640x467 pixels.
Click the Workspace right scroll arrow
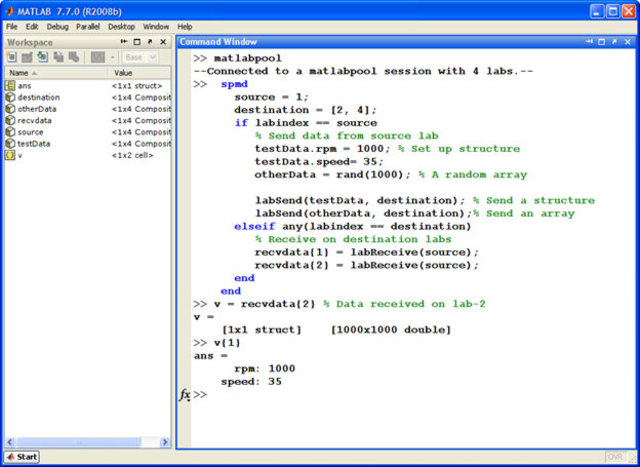pos(165,442)
